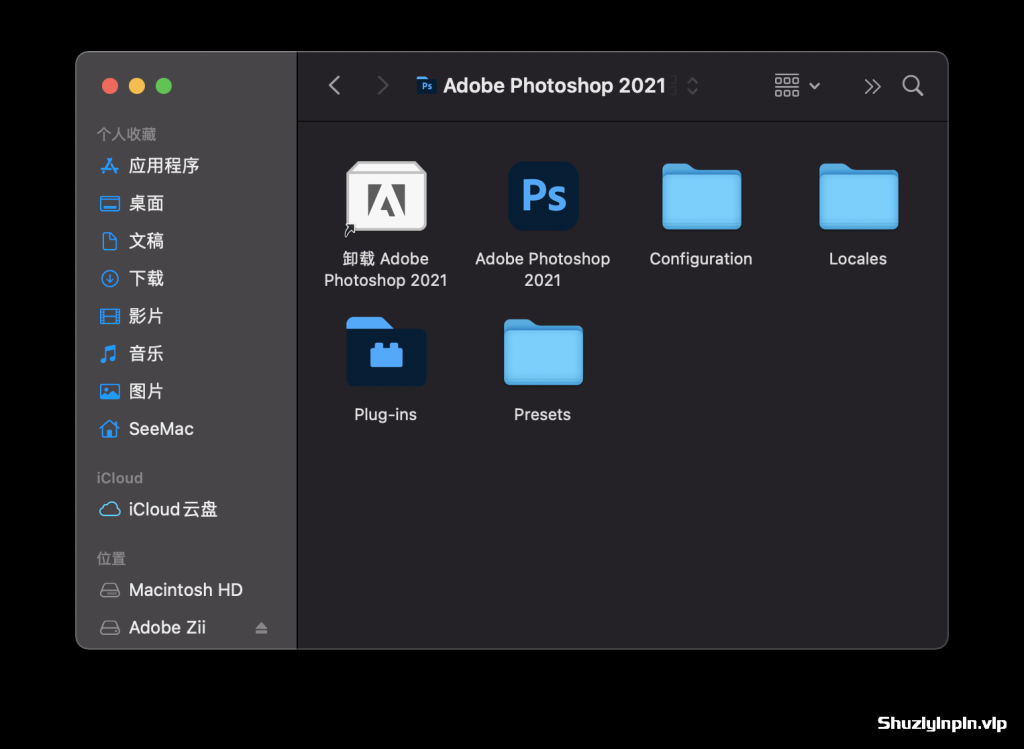
Task: Go back with the left chevron
Action: pos(334,86)
